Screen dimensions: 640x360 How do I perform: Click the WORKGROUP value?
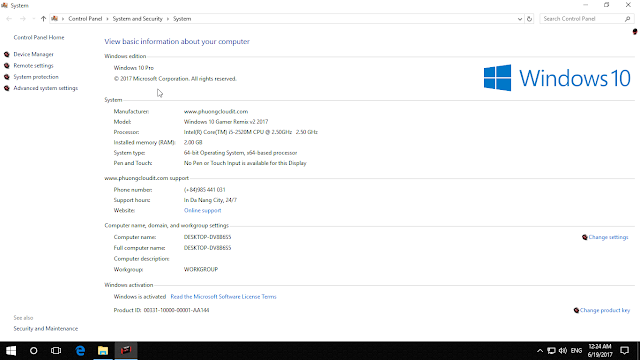[x=201, y=269]
